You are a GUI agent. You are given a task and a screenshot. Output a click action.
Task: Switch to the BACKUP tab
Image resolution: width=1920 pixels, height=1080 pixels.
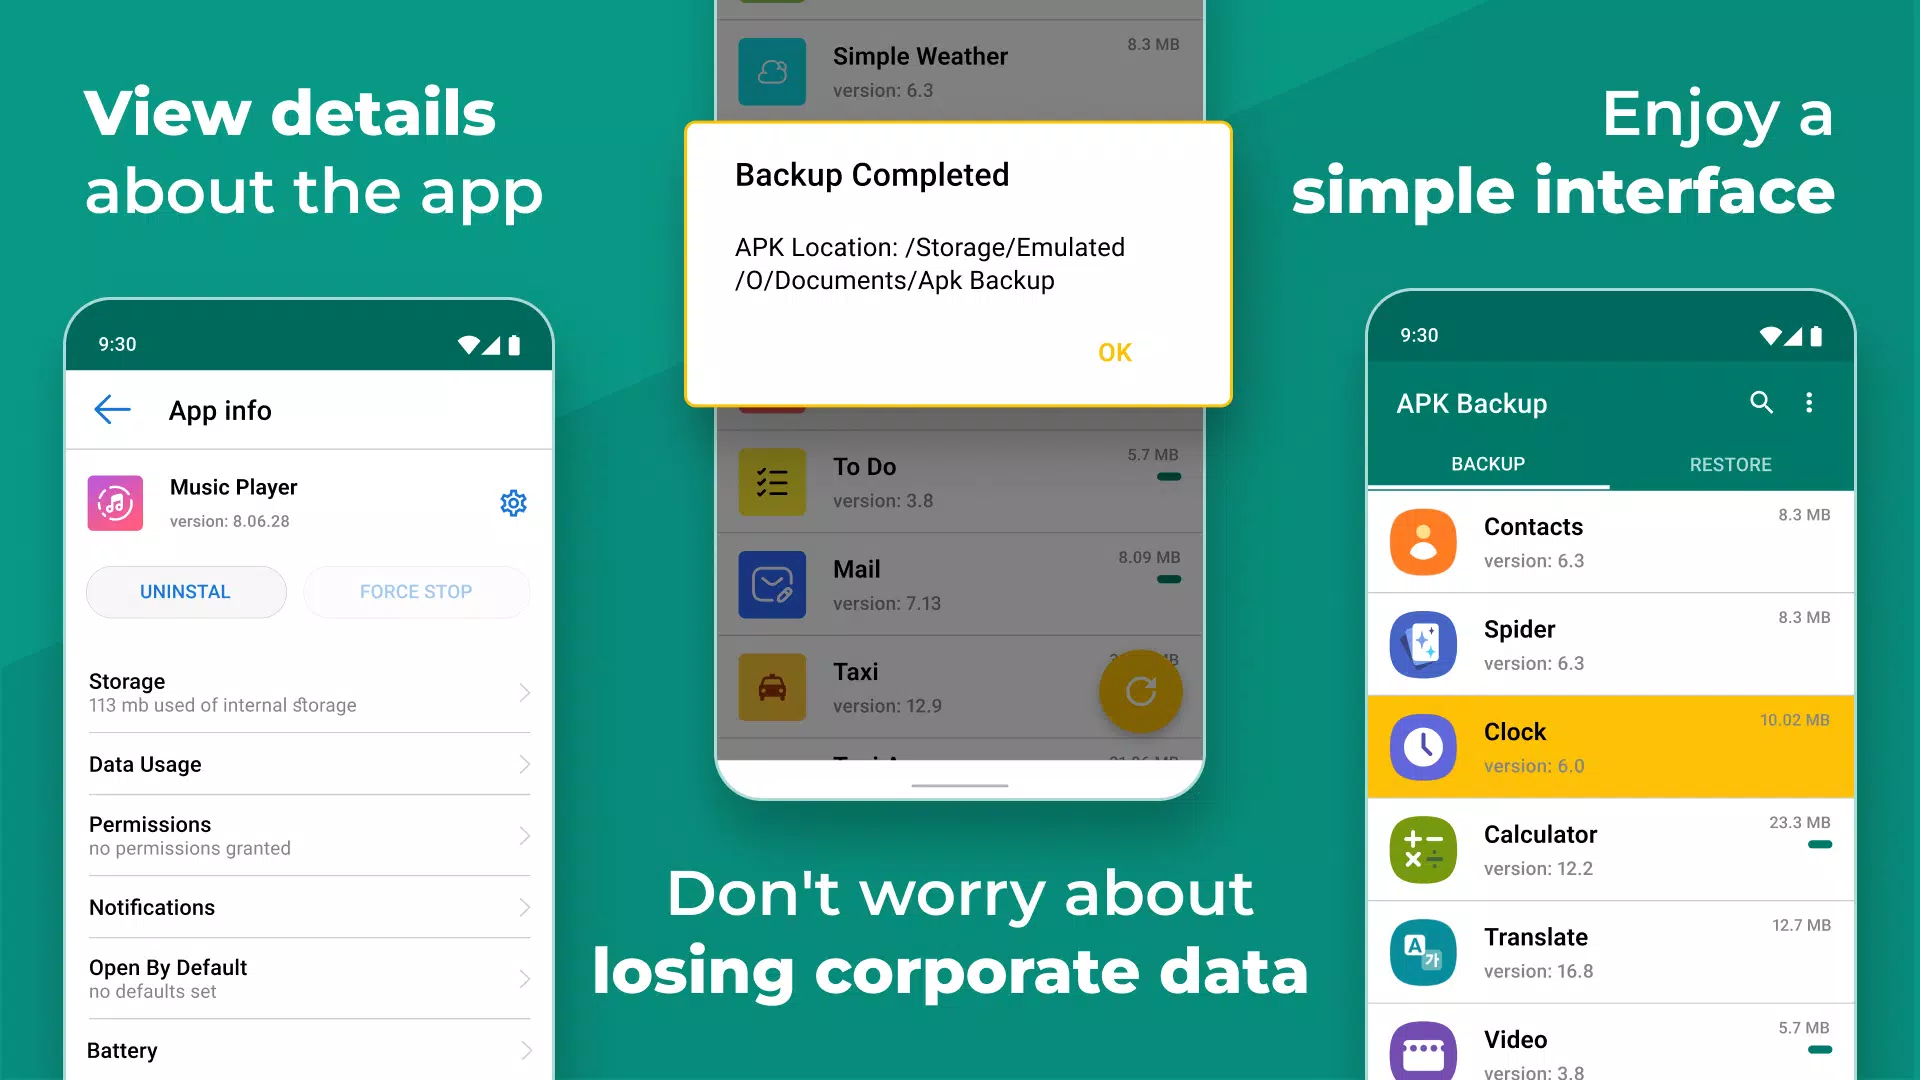(x=1487, y=463)
